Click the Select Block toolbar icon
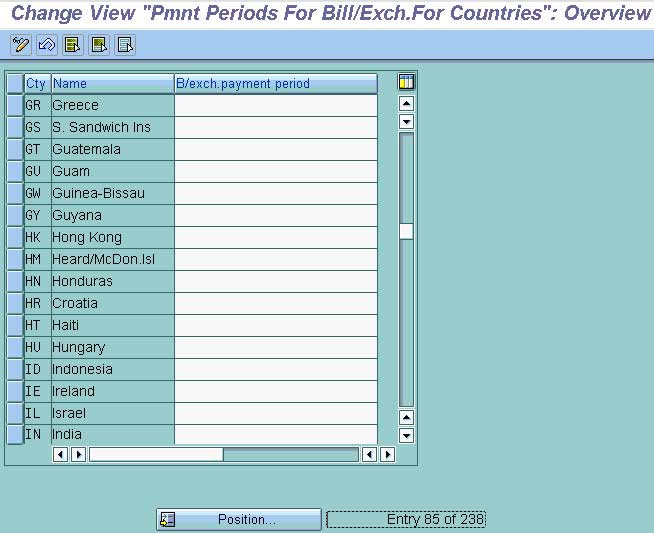This screenshot has width=654, height=533. click(99, 45)
